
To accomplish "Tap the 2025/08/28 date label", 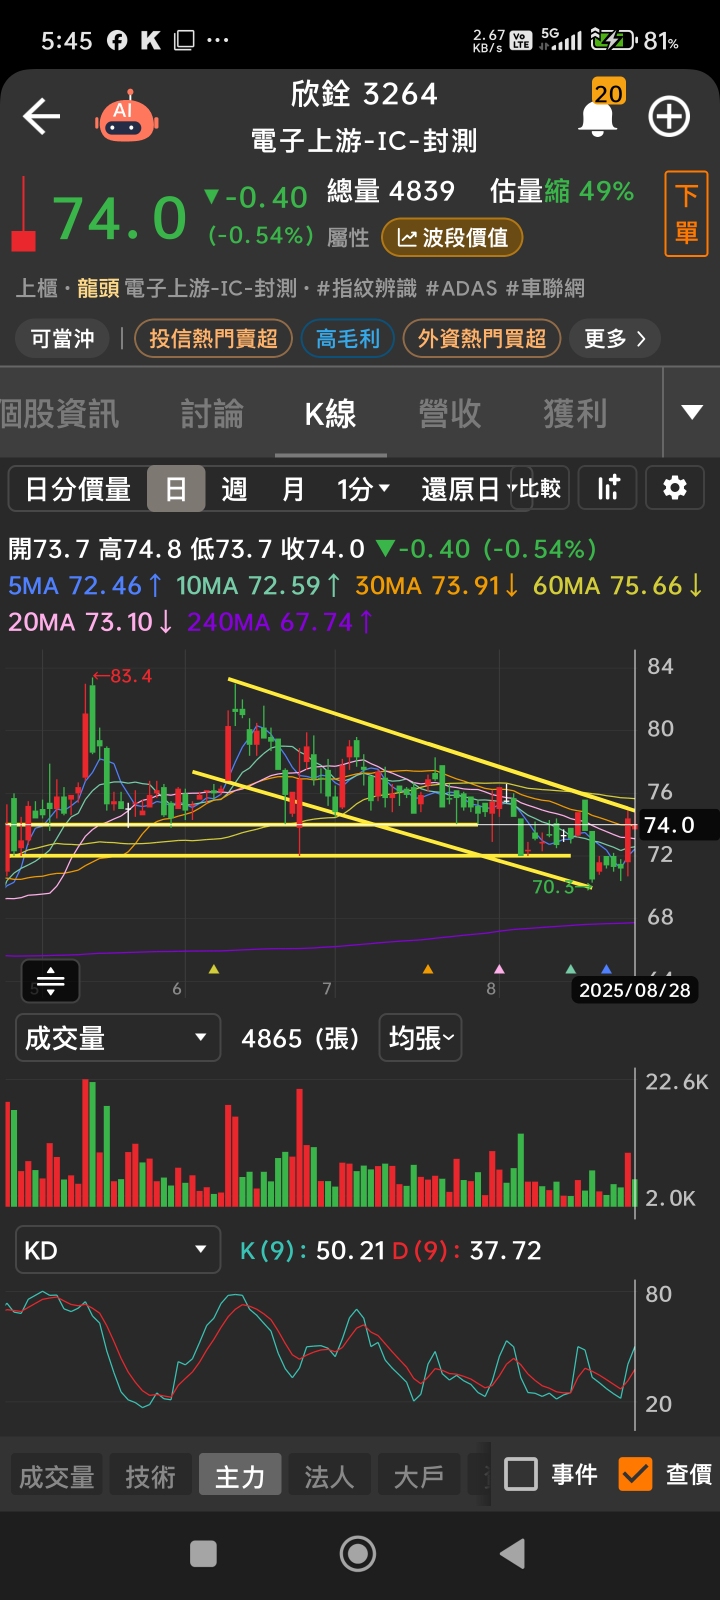I will click(x=634, y=990).
